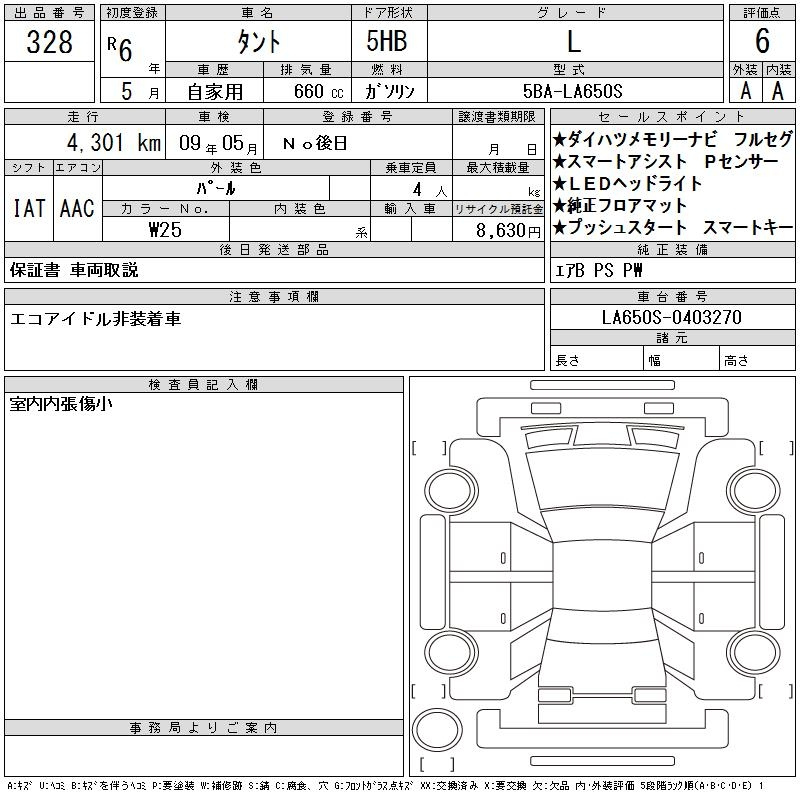Select the shift type IAT
The height and width of the screenshot is (800, 800).
(29, 208)
